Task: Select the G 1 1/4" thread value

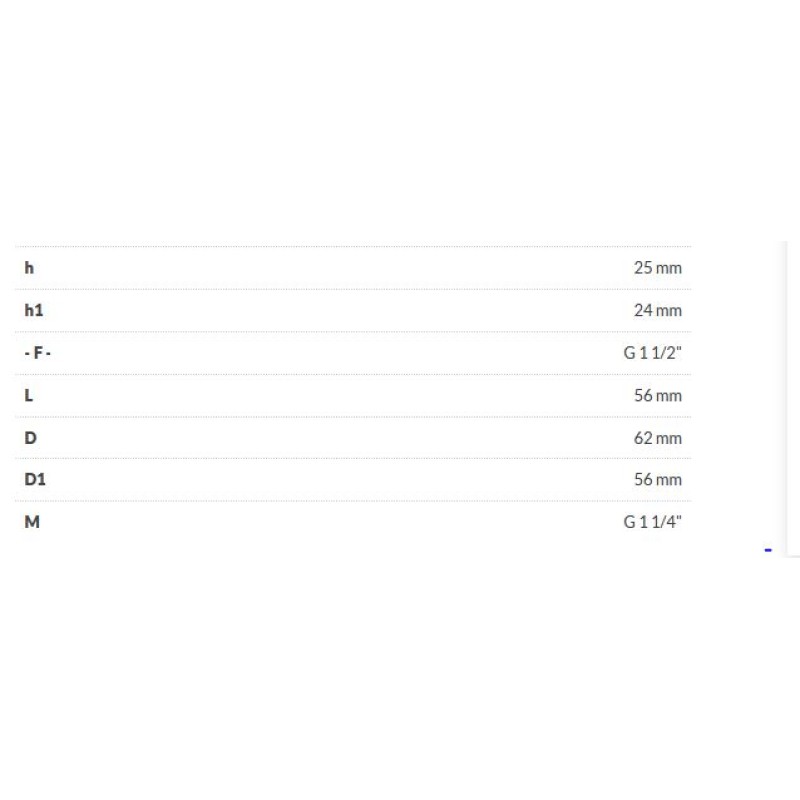Action: tap(652, 521)
